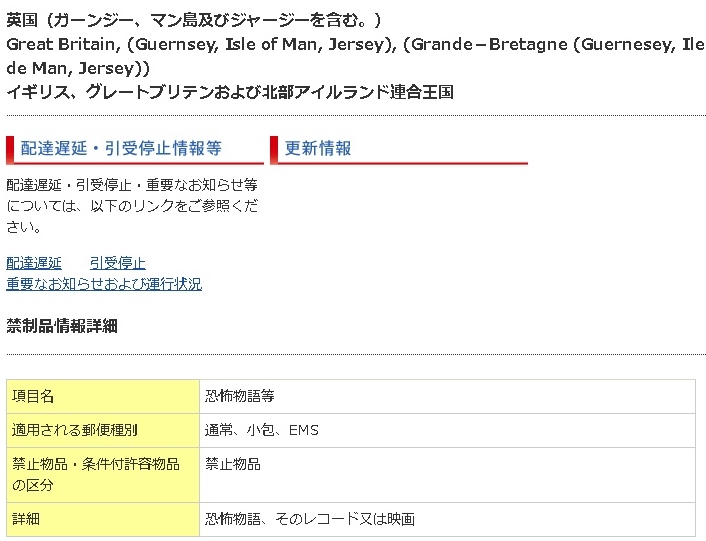Open the 配達遅延 link
This screenshot has height=541, width=706.
coord(34,263)
